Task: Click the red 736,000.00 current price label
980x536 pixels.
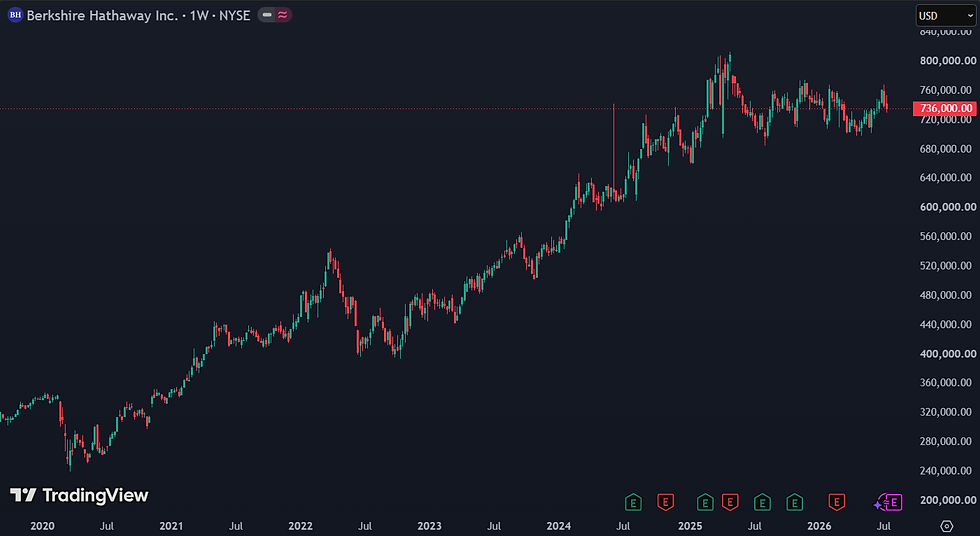Action: pyautogui.click(x=945, y=109)
